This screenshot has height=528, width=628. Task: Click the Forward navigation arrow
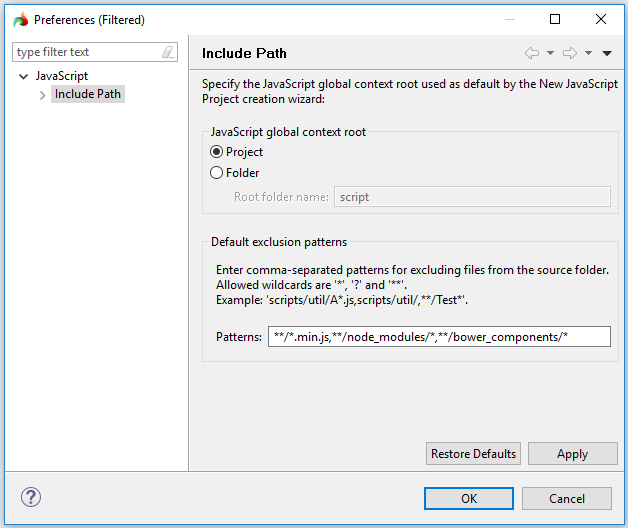[570, 53]
